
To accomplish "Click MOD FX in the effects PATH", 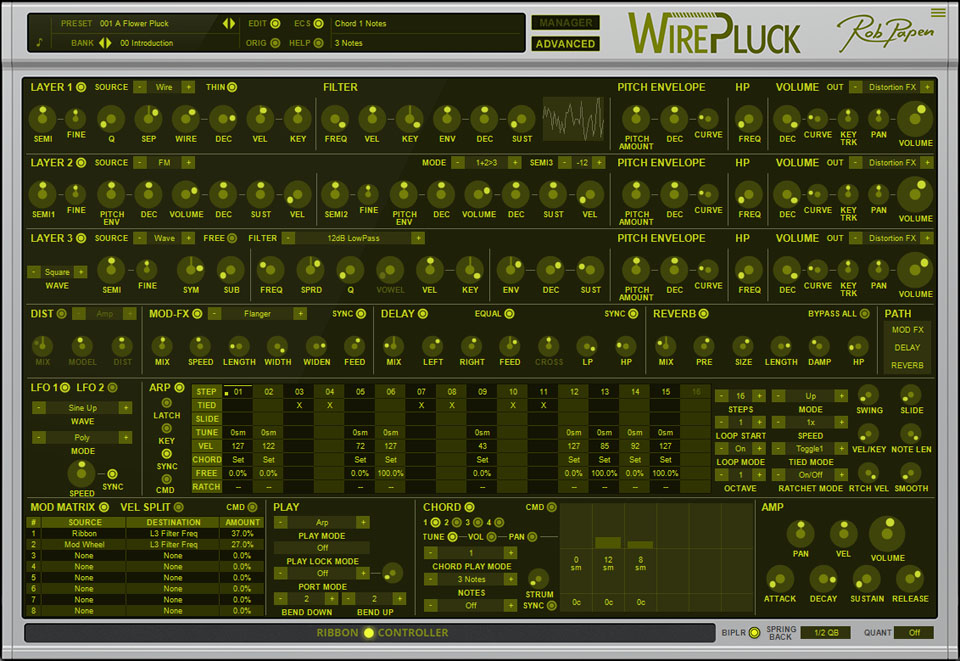I will (x=907, y=330).
